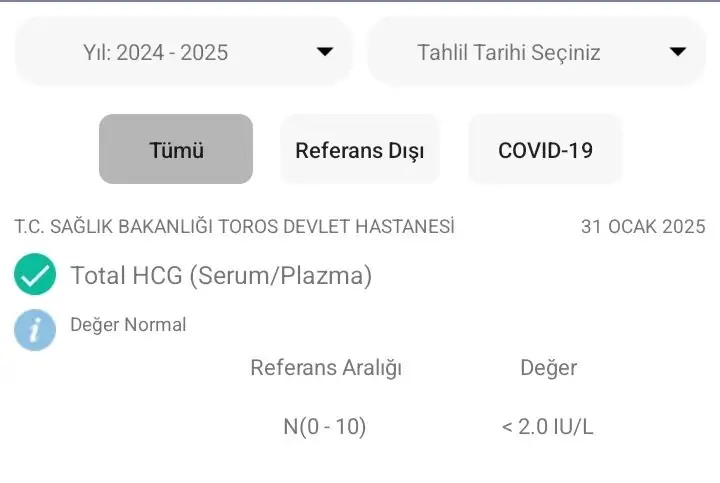The height and width of the screenshot is (483, 720).
Task: Tap the 'Değer Normal' status text
Action: coord(128,324)
